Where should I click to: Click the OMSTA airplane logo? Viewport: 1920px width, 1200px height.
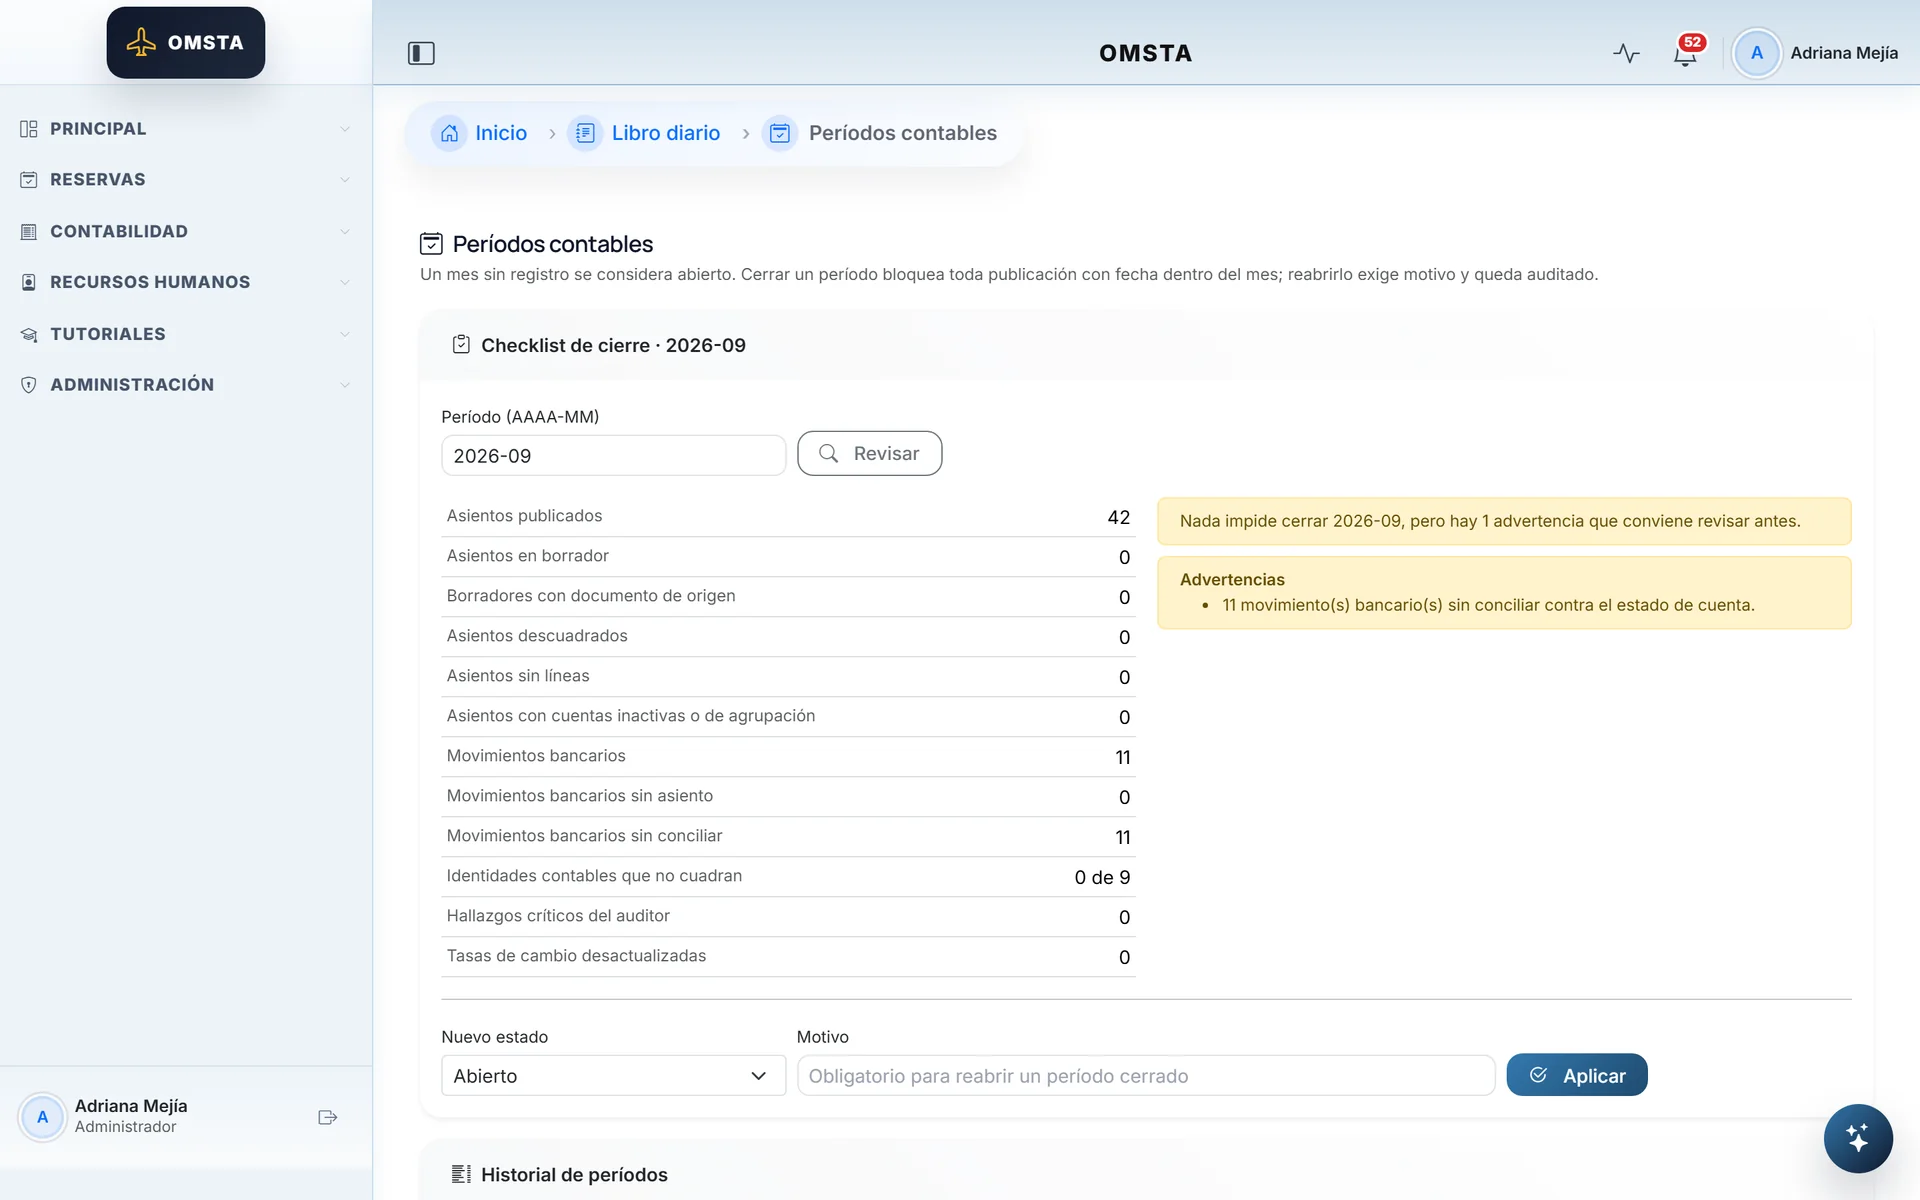point(186,42)
